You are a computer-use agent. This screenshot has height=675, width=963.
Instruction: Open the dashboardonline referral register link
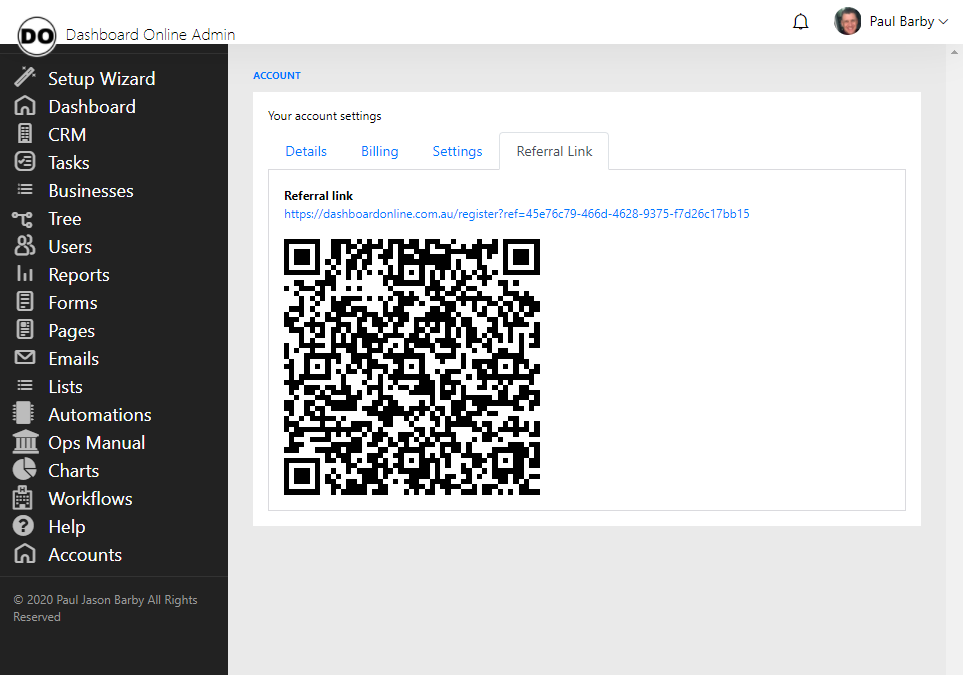(517, 214)
